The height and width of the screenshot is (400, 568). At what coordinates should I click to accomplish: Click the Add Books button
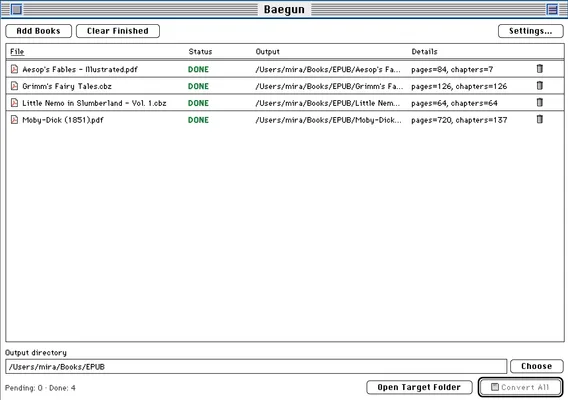click(x=38, y=31)
